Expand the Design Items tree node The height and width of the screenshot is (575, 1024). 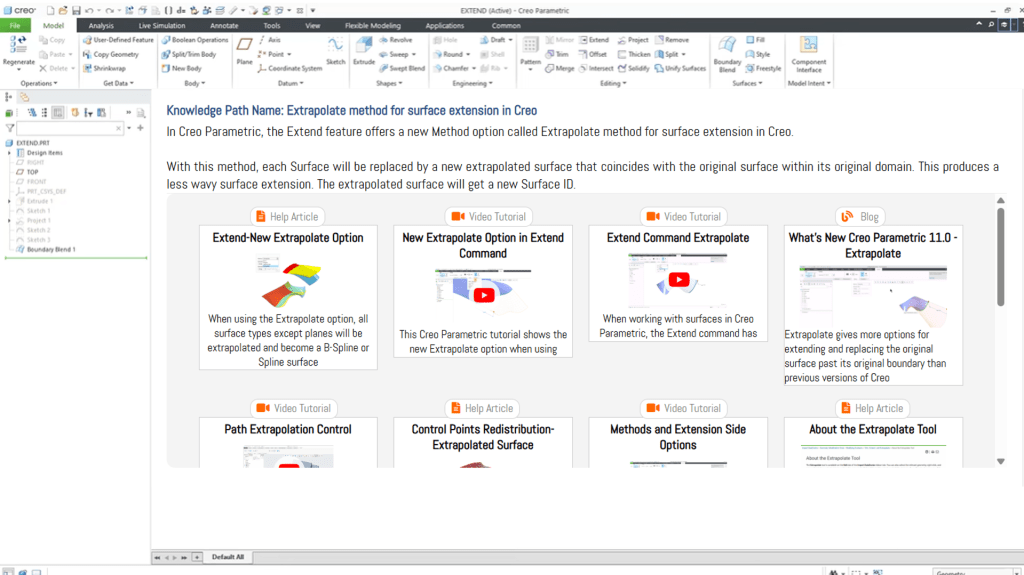tap(10, 153)
